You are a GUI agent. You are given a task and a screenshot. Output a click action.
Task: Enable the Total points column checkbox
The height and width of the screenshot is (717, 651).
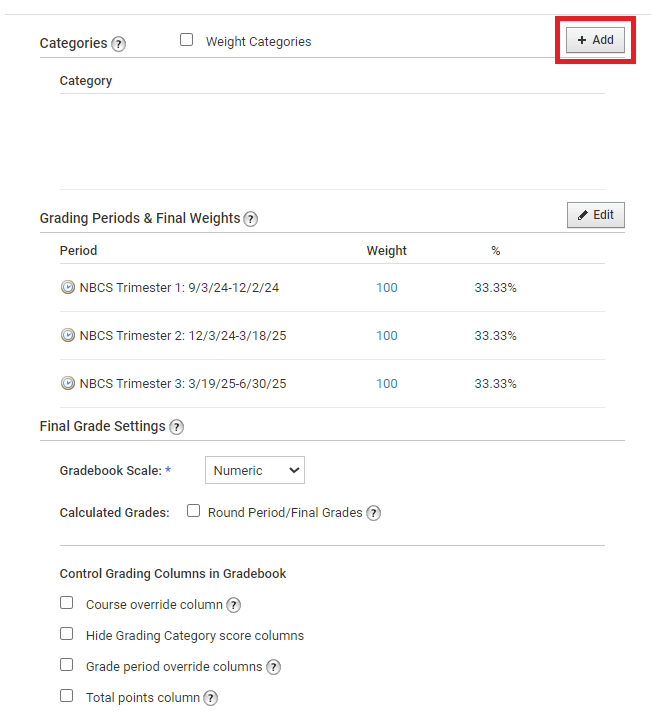click(x=67, y=696)
